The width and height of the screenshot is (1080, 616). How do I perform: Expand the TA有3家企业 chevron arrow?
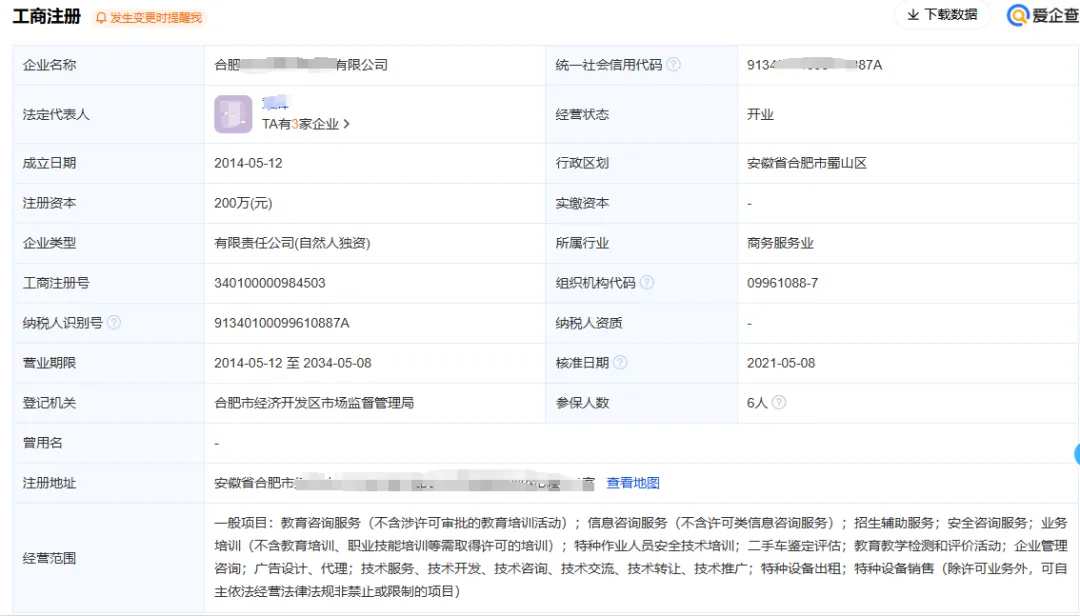(x=346, y=125)
